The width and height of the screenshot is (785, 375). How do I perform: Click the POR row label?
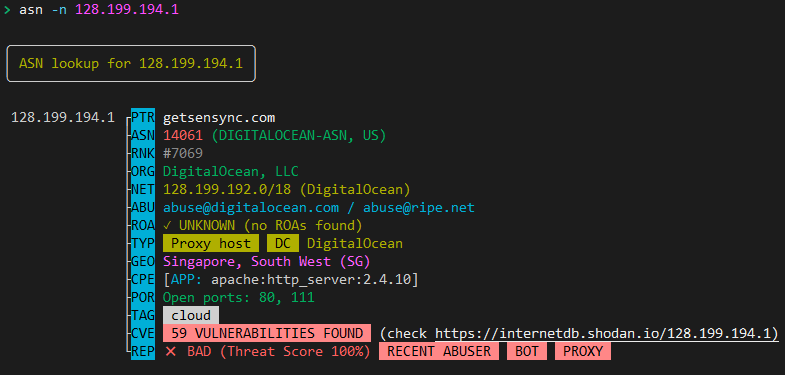coord(143,297)
